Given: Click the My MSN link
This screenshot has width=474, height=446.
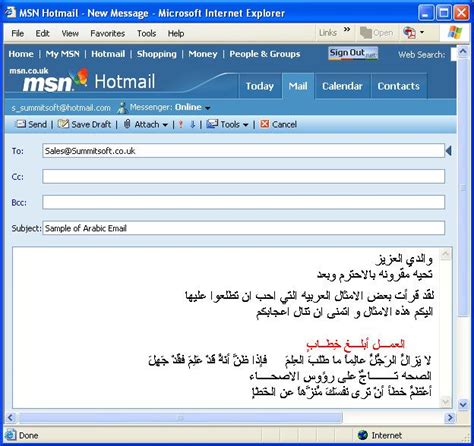Looking at the screenshot, I should pos(63,54).
